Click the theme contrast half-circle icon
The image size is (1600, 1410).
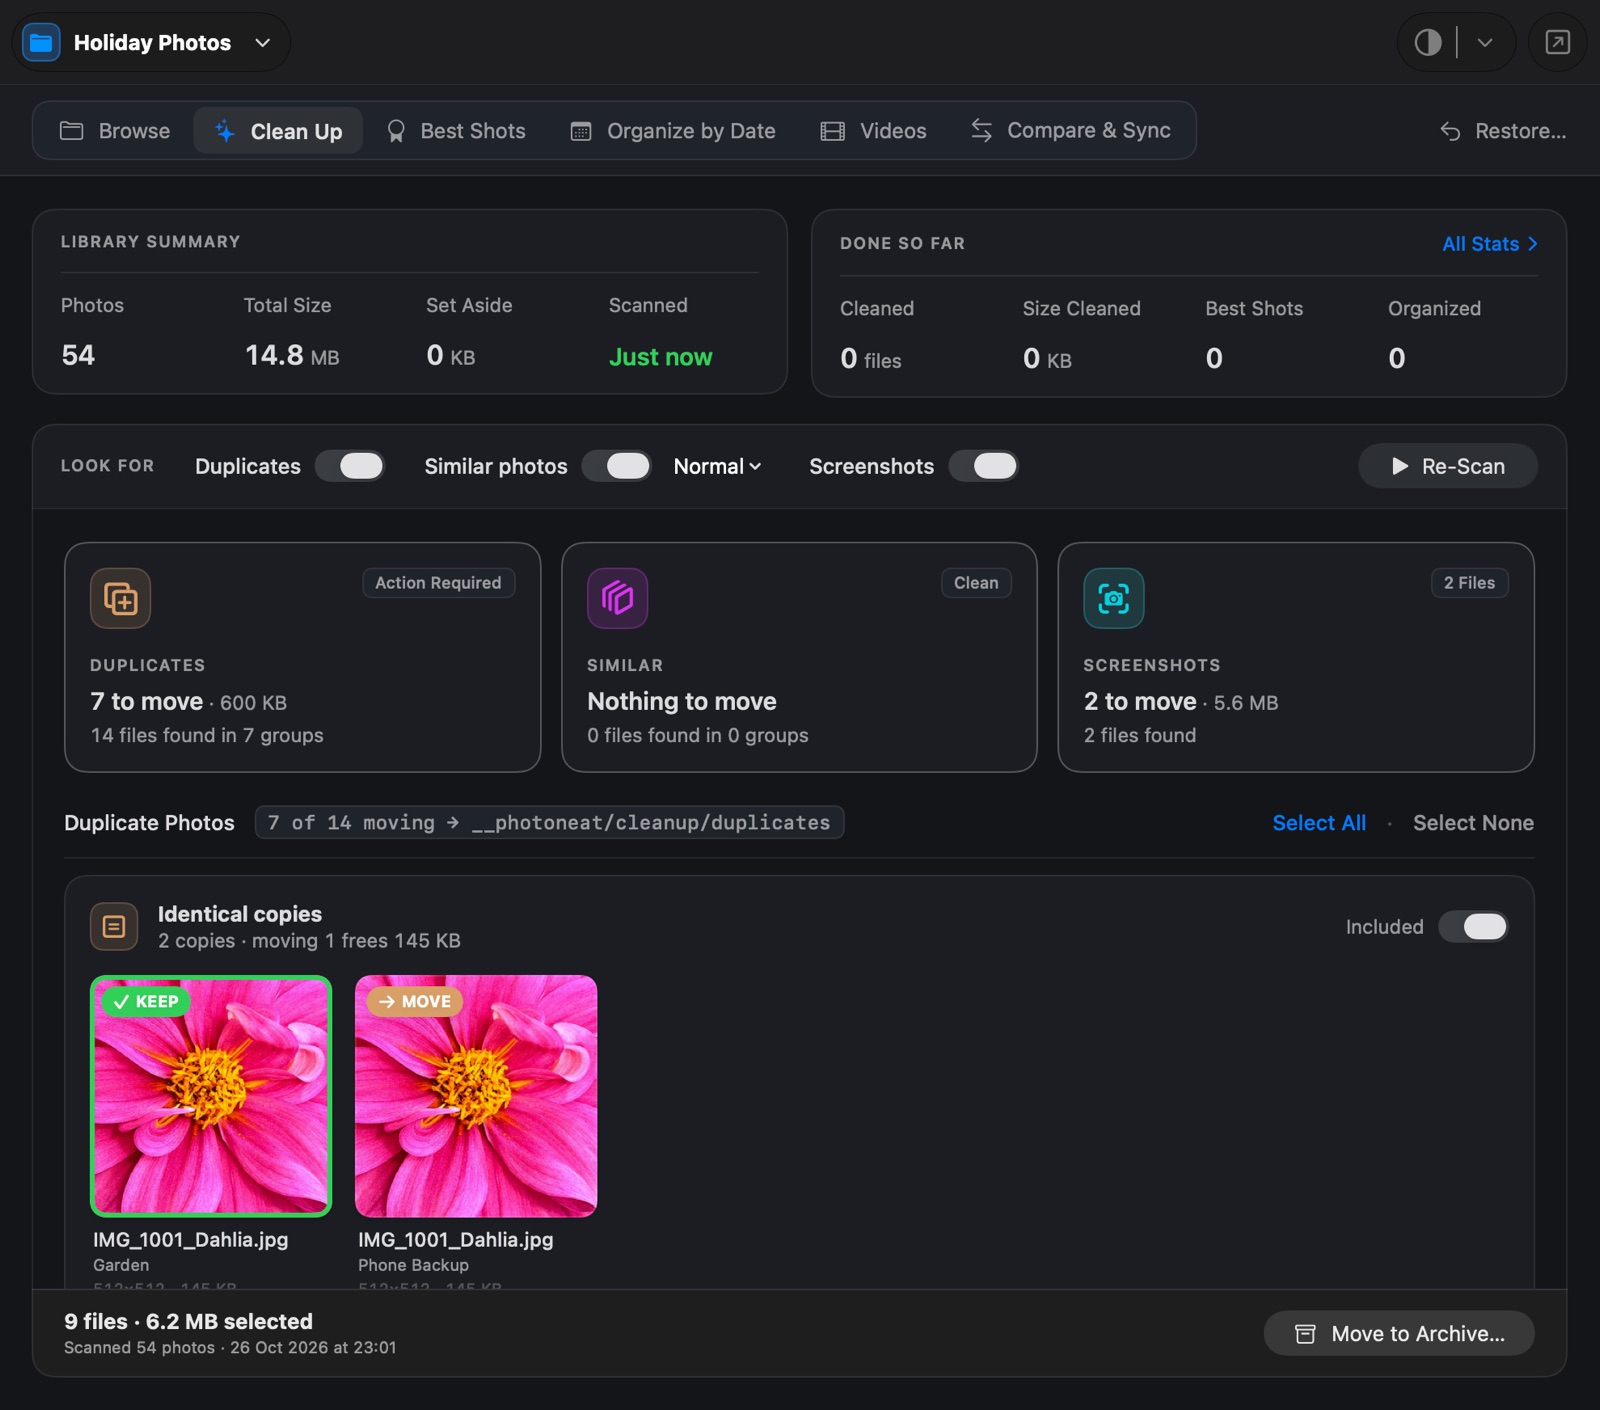pos(1428,42)
